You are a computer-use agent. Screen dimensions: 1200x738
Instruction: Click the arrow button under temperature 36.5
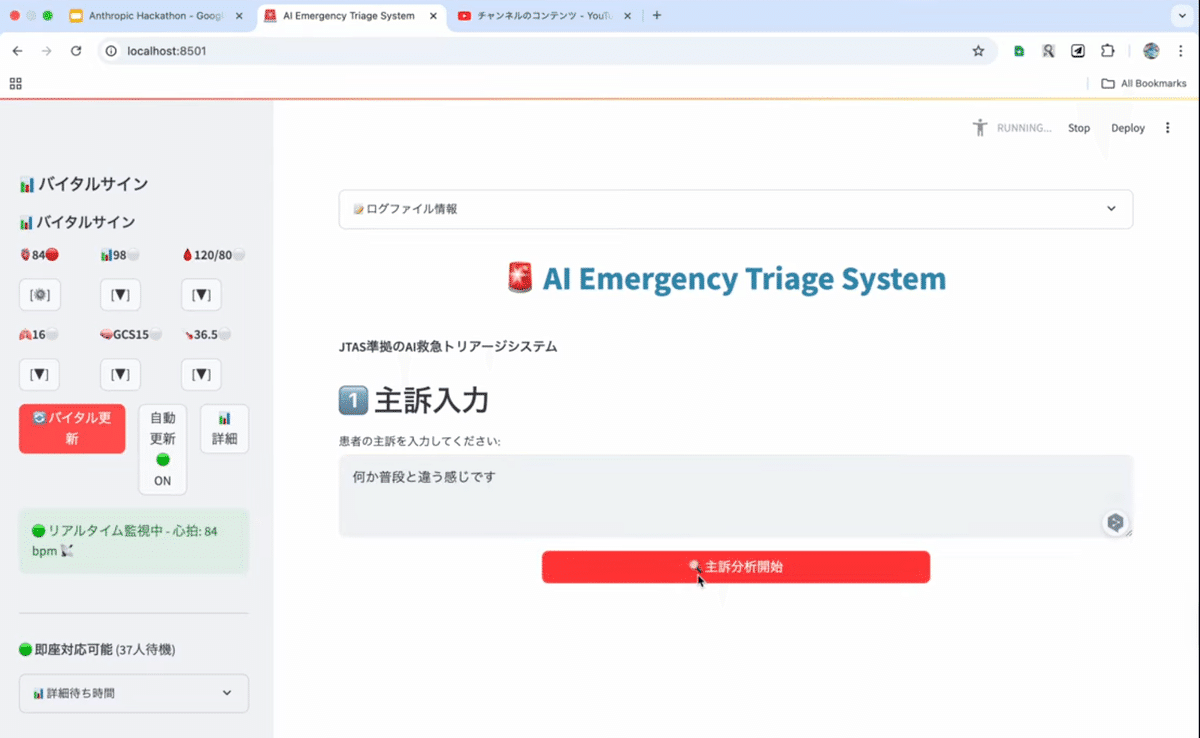click(201, 374)
